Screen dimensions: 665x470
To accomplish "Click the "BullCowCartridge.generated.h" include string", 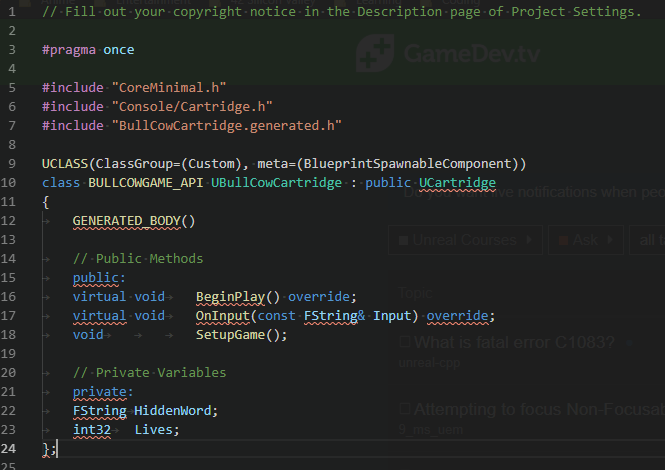I will [x=226, y=126].
